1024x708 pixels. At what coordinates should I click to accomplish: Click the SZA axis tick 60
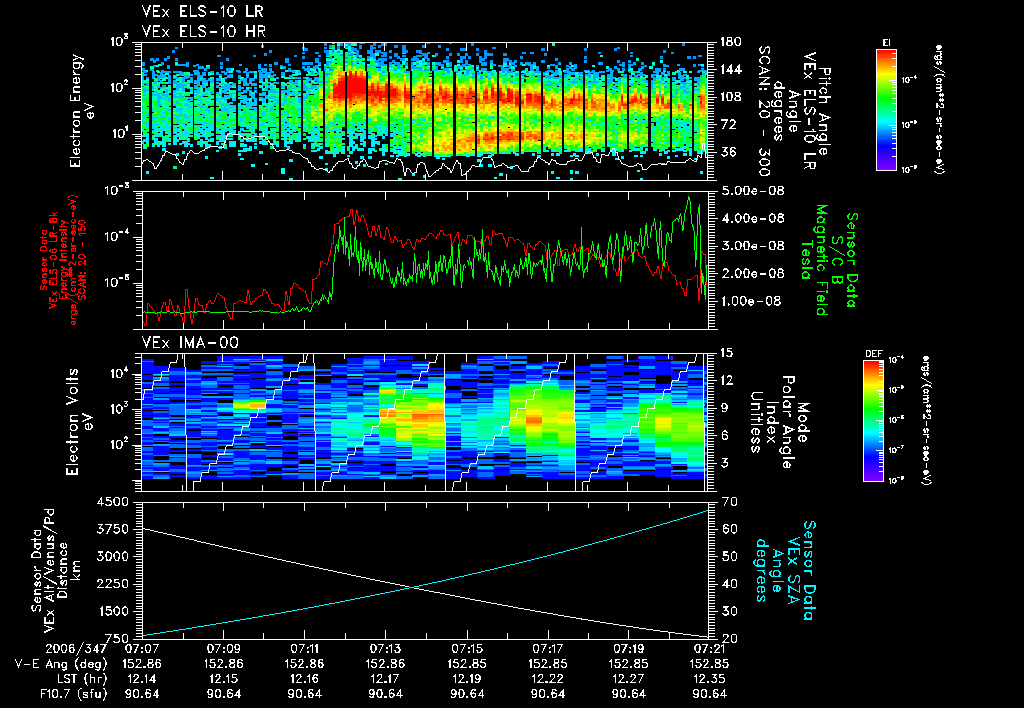coord(730,529)
